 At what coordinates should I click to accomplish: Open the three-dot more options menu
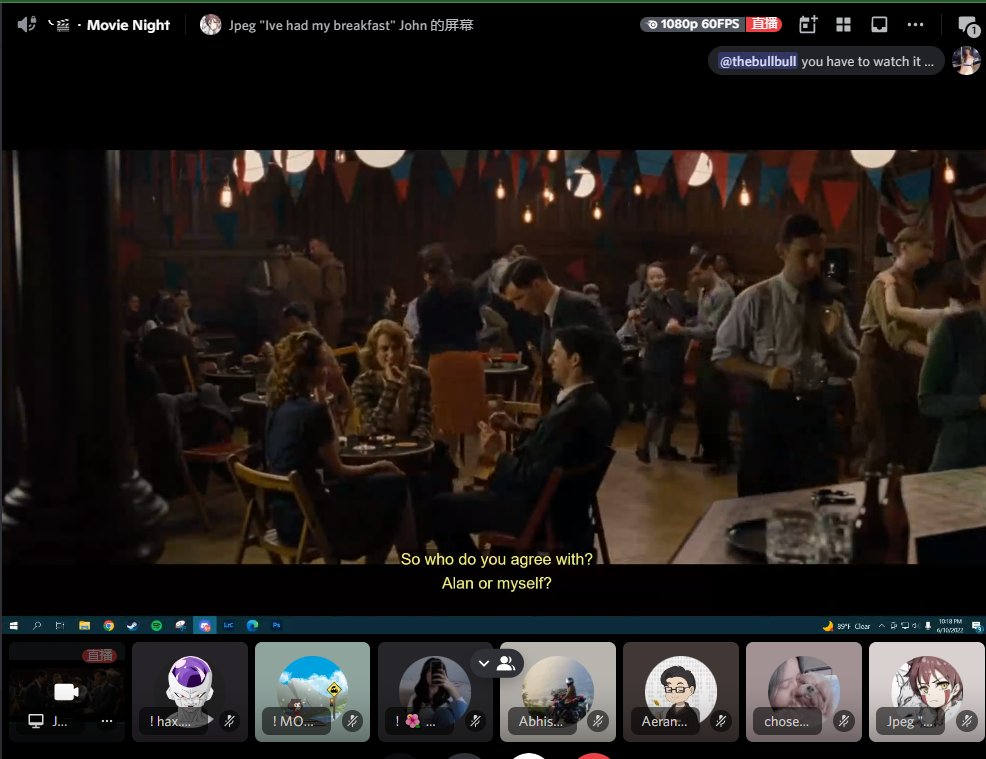click(x=915, y=25)
